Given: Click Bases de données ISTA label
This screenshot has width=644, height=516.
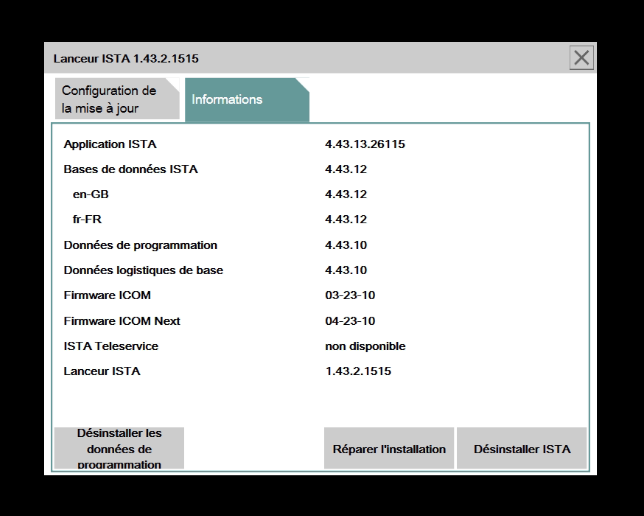Looking at the screenshot, I should coord(131,169).
